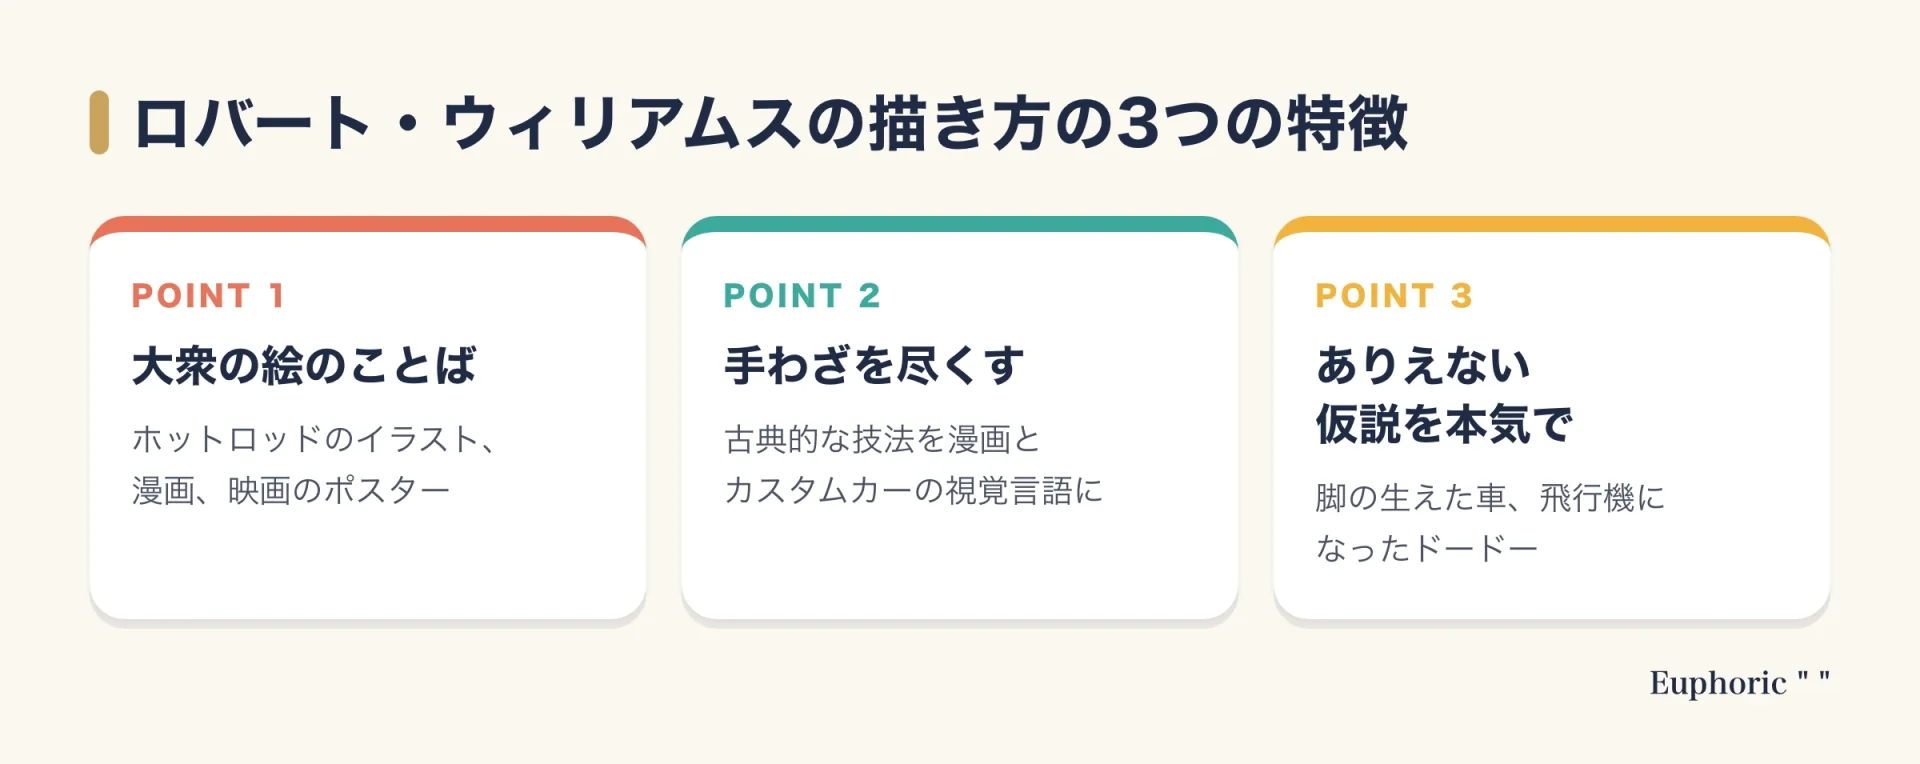The image size is (1920, 764).
Task: Click text 古典的な技法を漫画と
Action: 882,439
